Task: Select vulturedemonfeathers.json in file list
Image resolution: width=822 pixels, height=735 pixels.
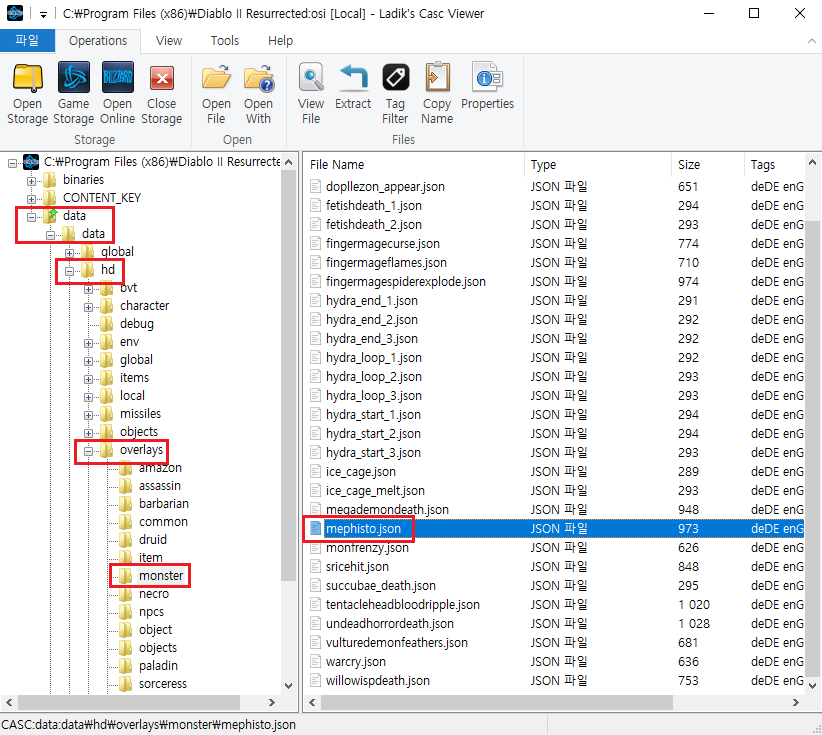Action: coord(396,643)
